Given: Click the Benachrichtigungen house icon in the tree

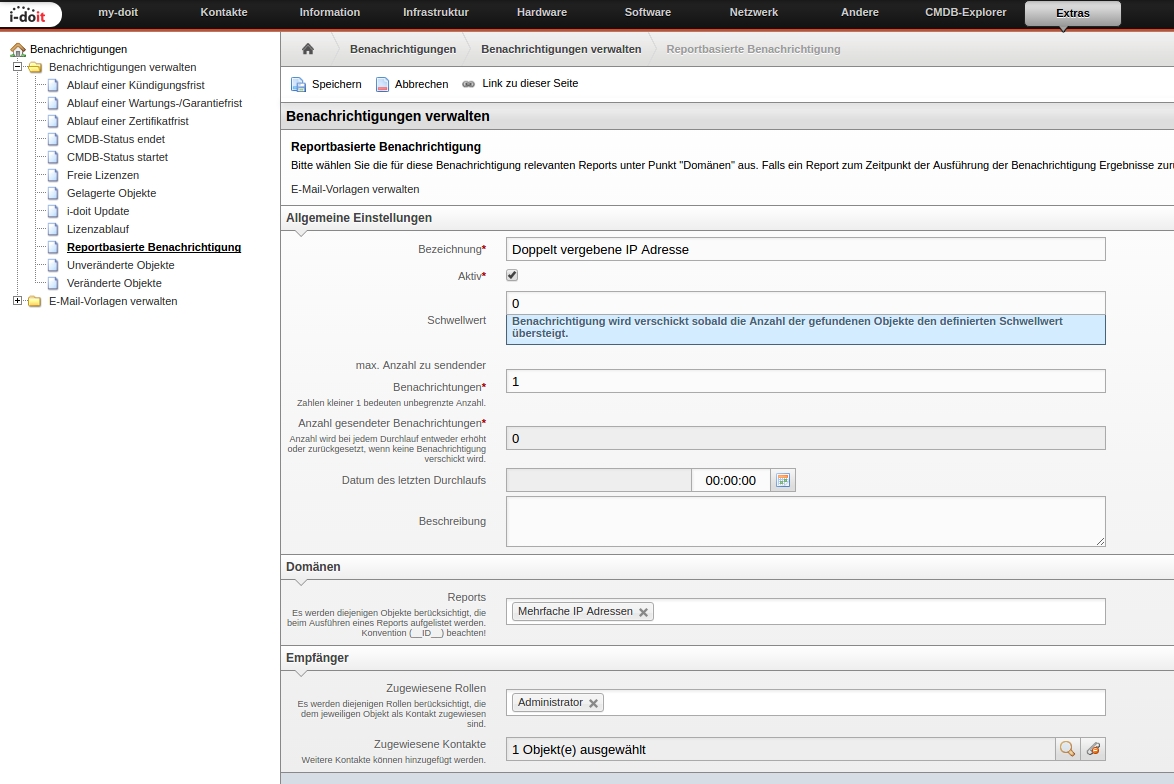Looking at the screenshot, I should pyautogui.click(x=18, y=49).
